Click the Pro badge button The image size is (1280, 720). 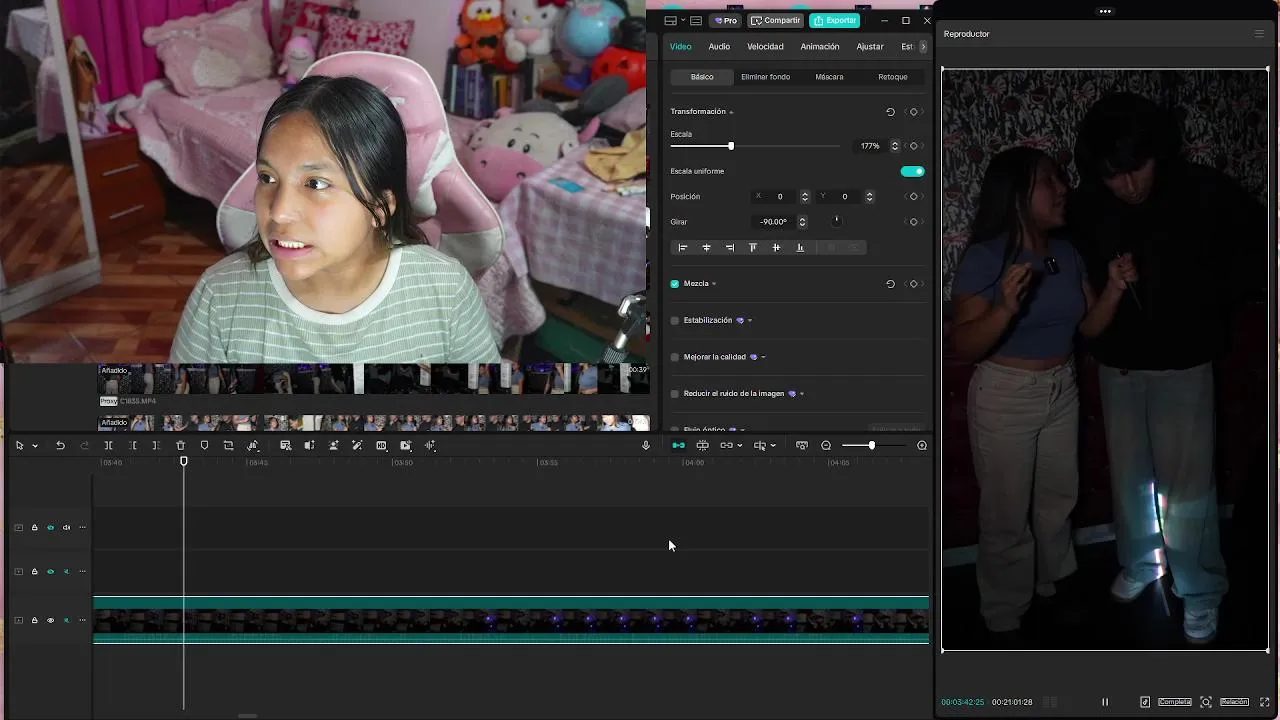tap(726, 20)
